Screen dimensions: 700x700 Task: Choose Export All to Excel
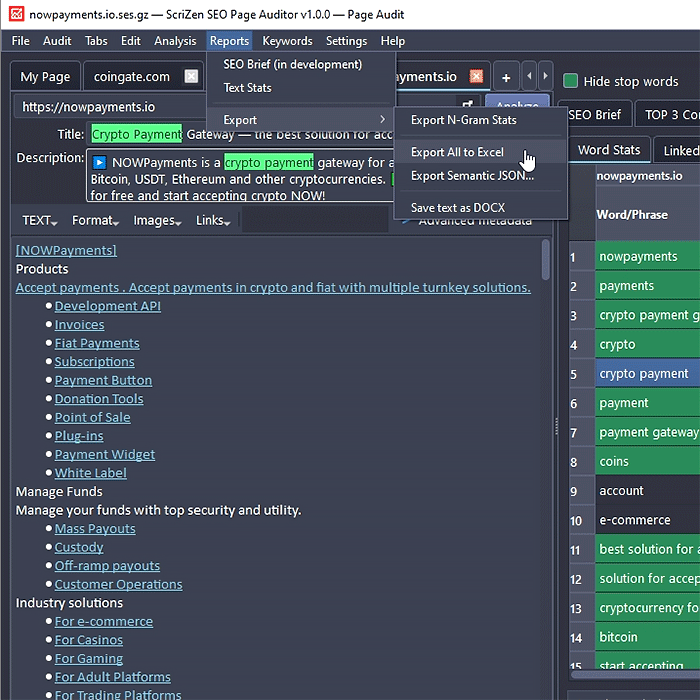tap(480, 152)
